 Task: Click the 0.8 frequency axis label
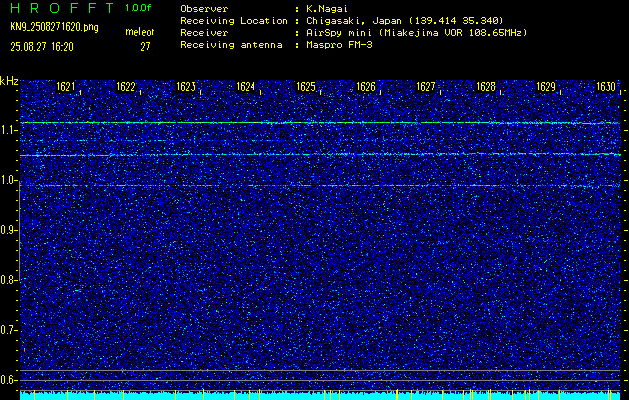7,280
